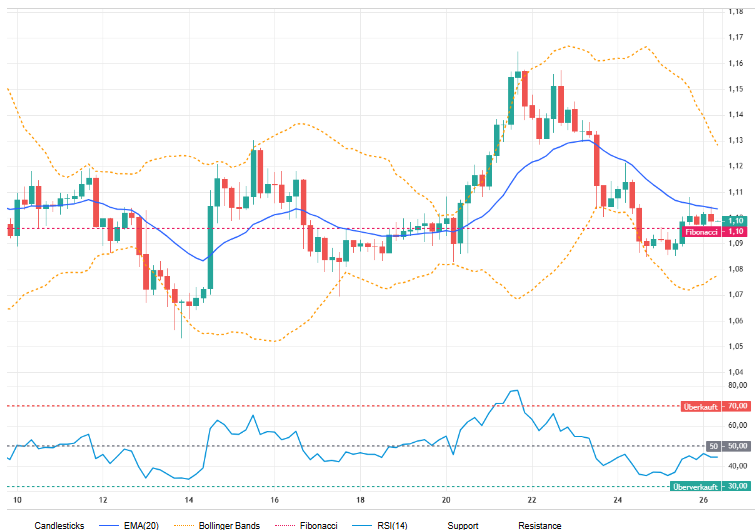Click the 1,11 price axis label
This screenshot has width=755, height=532.
735,192
